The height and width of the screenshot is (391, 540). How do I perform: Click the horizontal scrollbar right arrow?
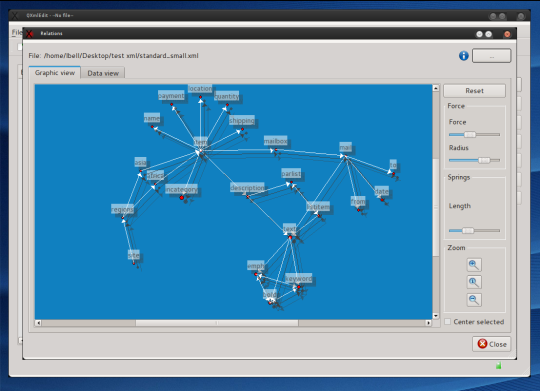(x=428, y=323)
